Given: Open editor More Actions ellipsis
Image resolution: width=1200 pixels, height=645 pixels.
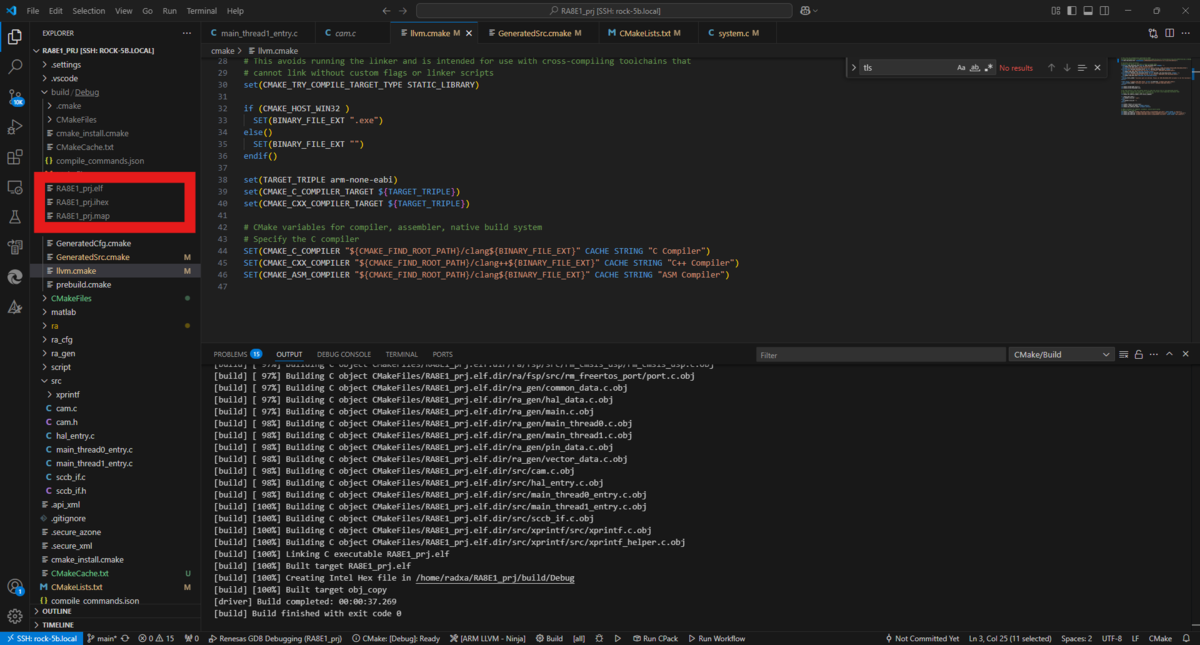Looking at the screenshot, I should point(1185,33).
